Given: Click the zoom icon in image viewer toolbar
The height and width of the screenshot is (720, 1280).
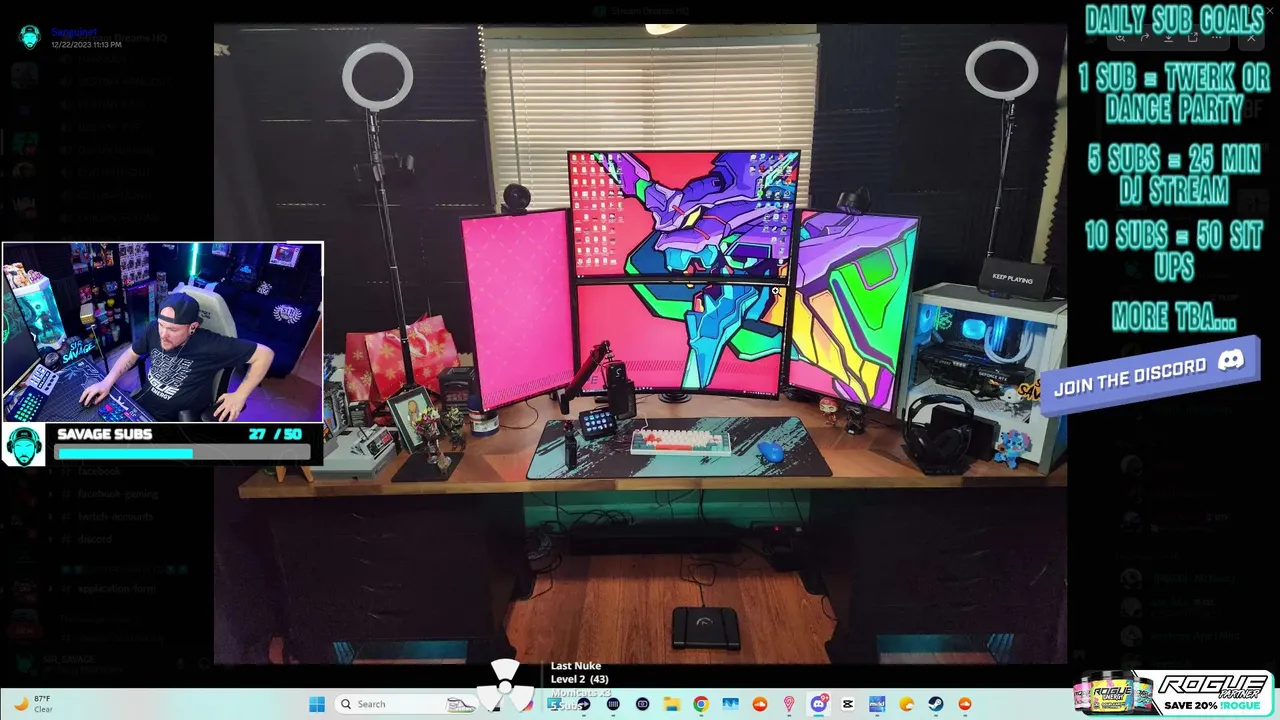Looking at the screenshot, I should pos(1120,38).
